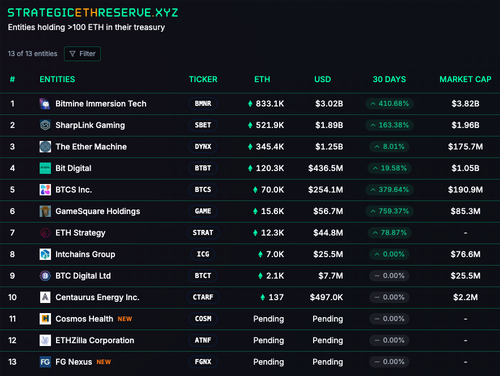Click the 19.58% change badge
Viewport: 500px width, 376px height.
(389, 168)
